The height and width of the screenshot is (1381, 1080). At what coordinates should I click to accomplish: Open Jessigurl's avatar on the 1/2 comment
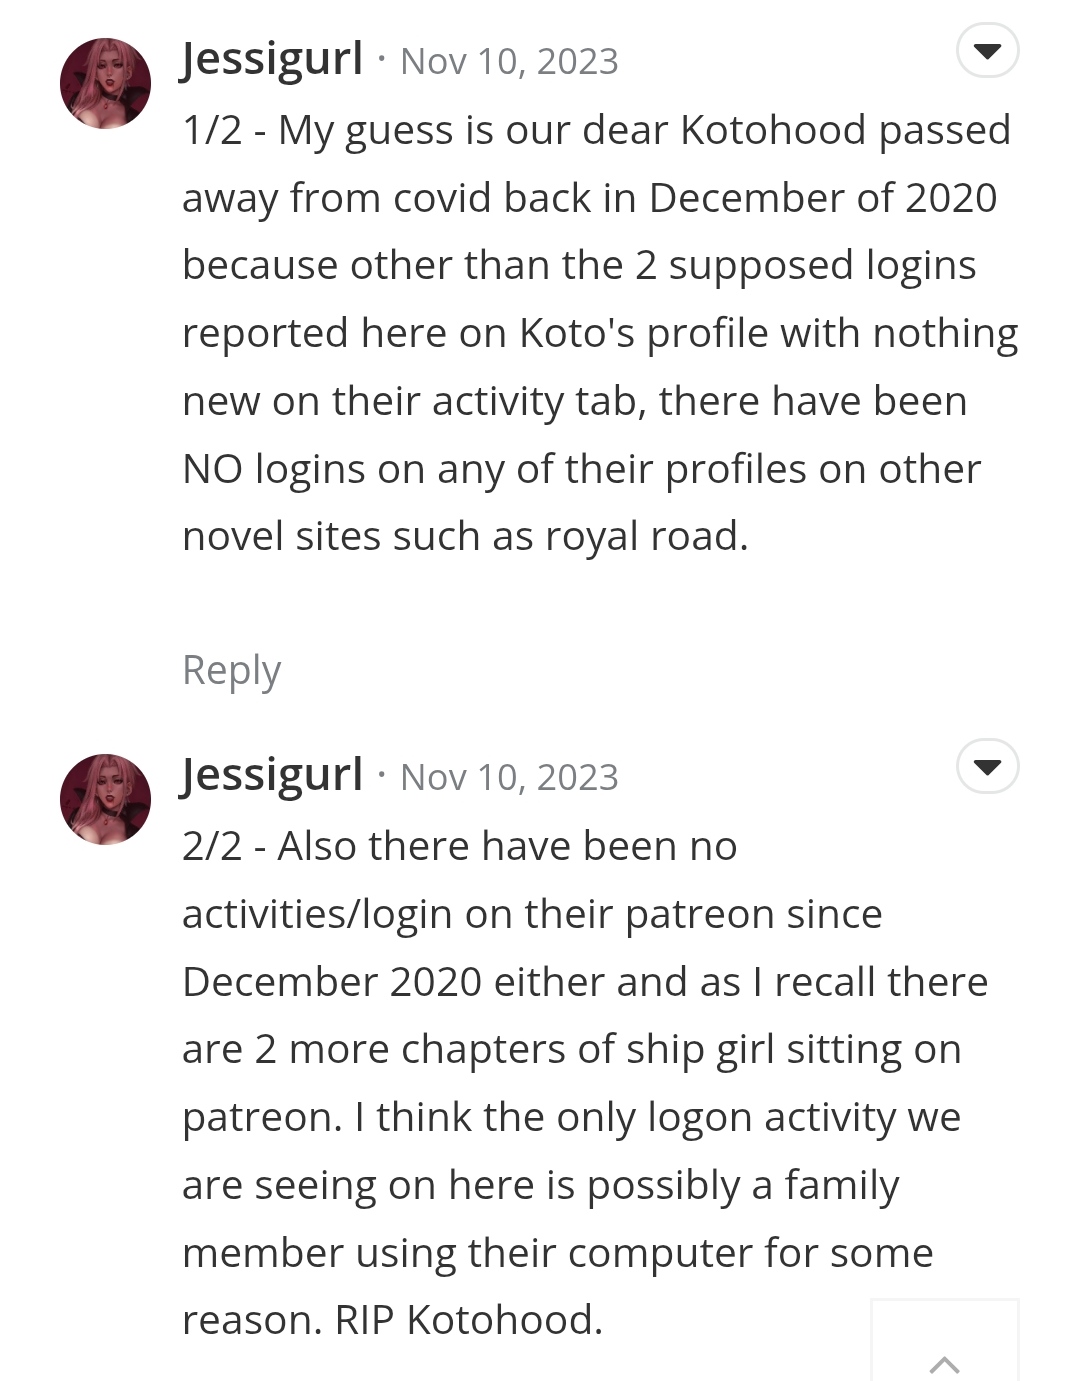(105, 83)
